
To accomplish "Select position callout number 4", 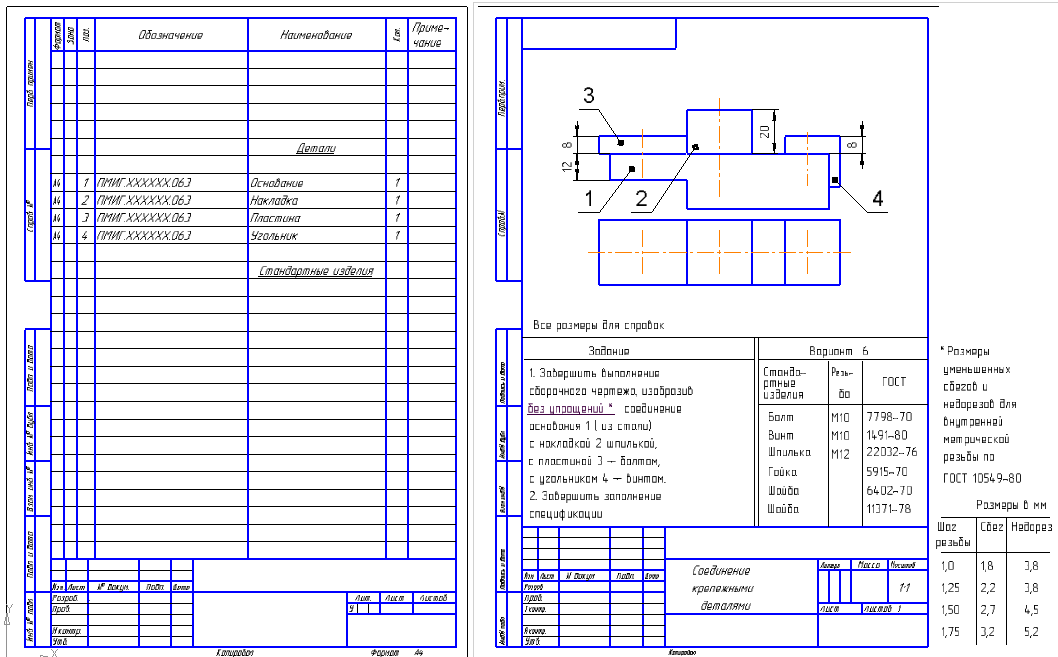I will click(877, 199).
